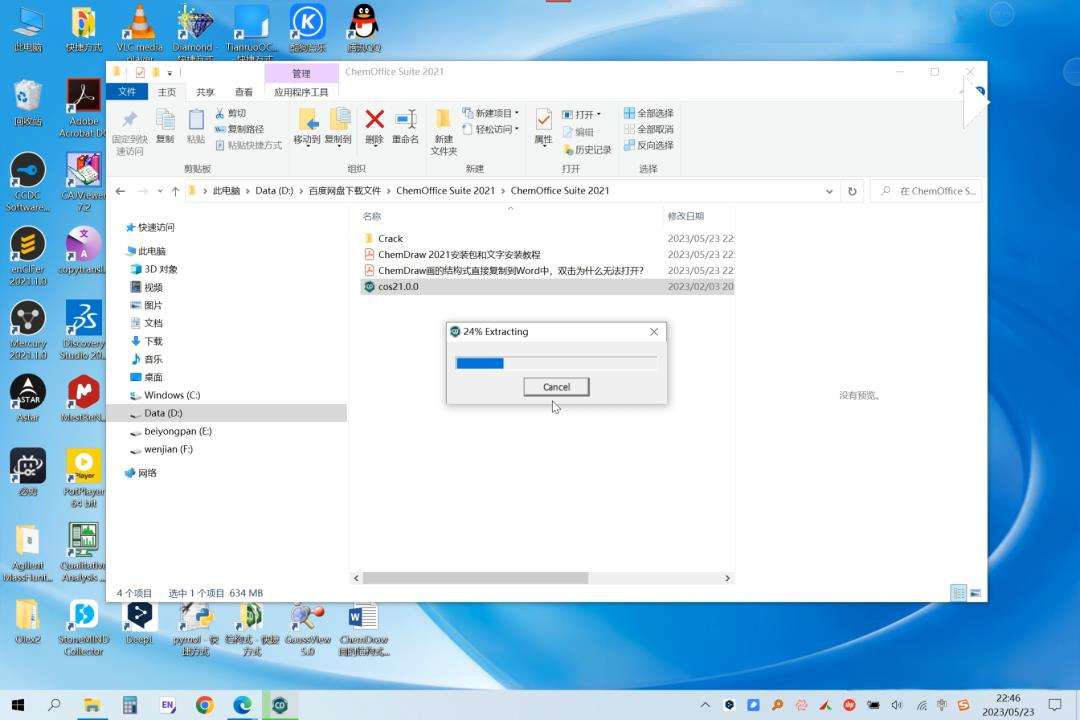The height and width of the screenshot is (720, 1080).
Task: Click Select All in the ribbon
Action: (x=649, y=113)
